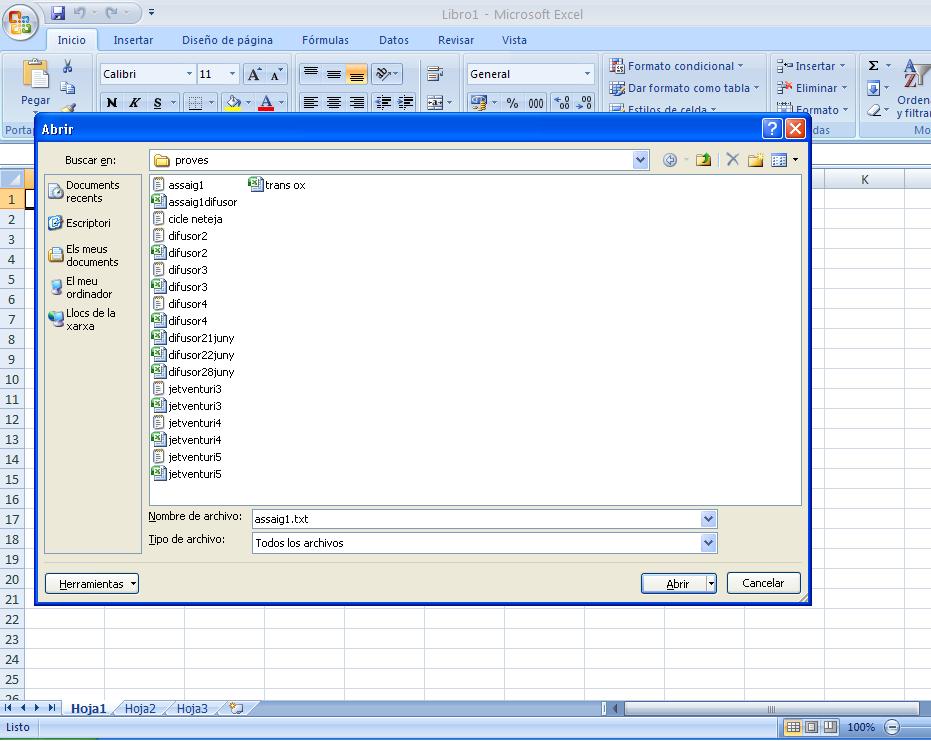Open the Revisar ribbon tab
931x741 pixels.
pos(456,40)
